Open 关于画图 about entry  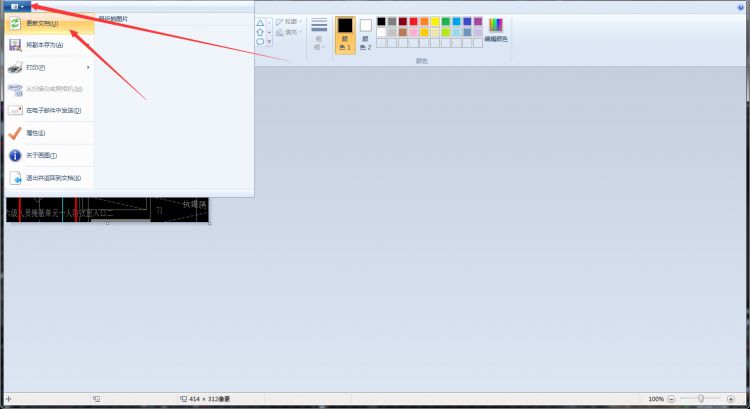pos(49,155)
